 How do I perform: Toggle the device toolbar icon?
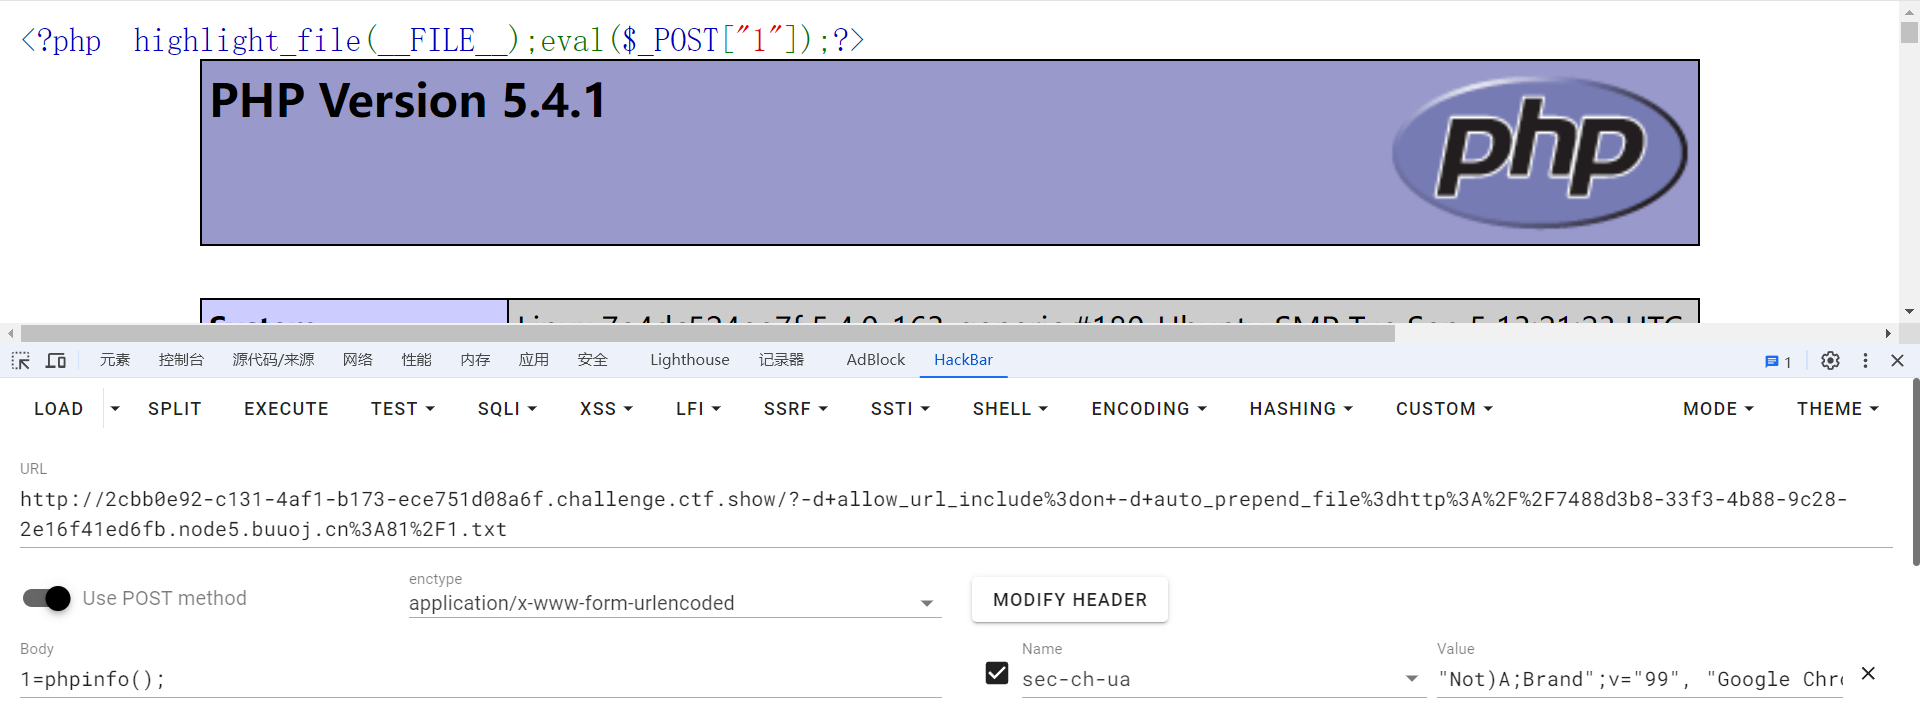56,361
